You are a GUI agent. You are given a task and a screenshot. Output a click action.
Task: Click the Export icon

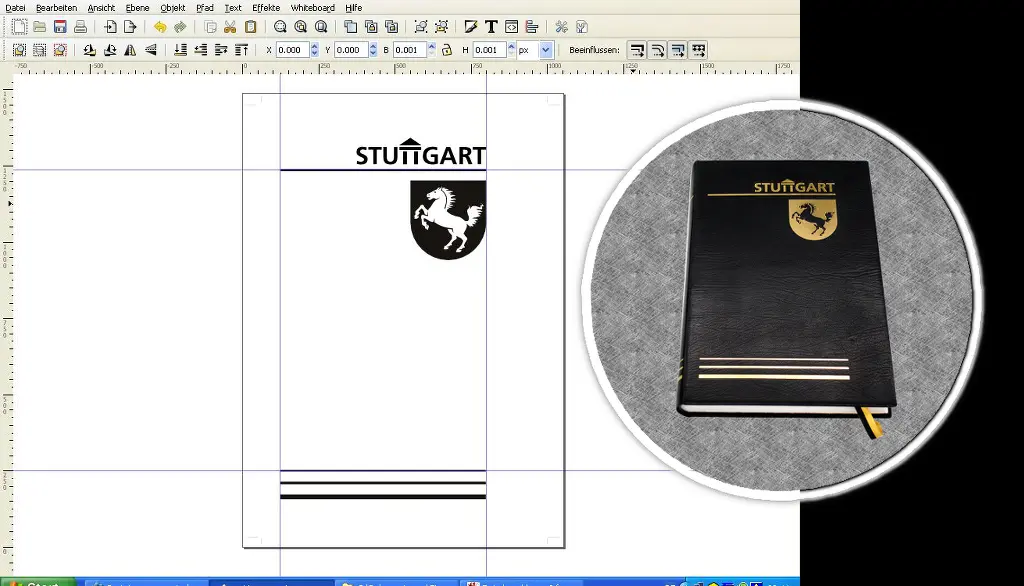[x=131, y=27]
